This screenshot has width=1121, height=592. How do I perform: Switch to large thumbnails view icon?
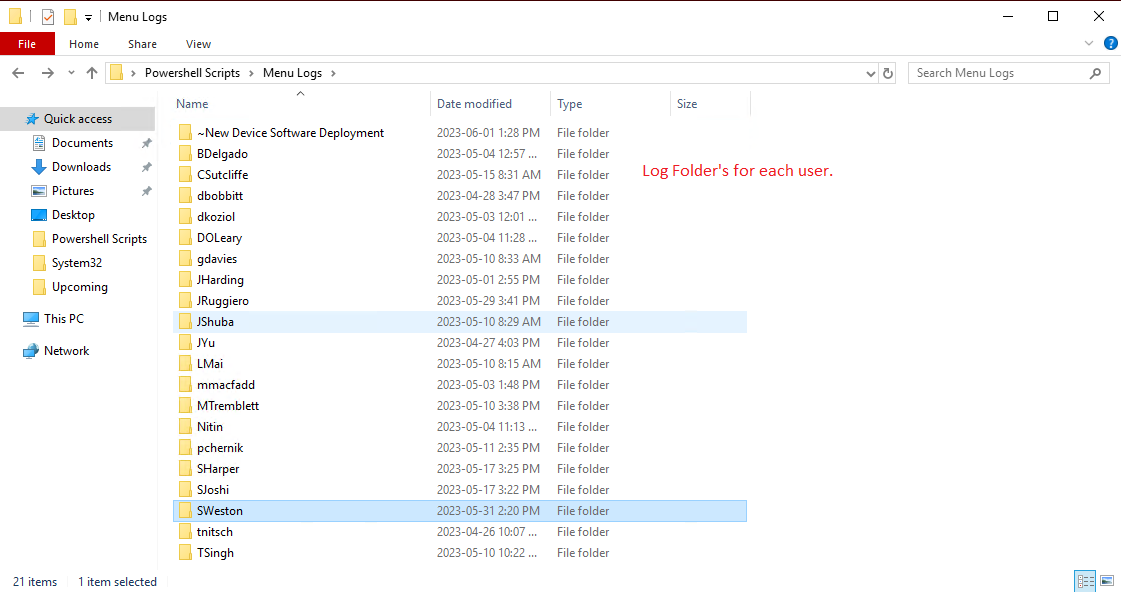click(1106, 580)
